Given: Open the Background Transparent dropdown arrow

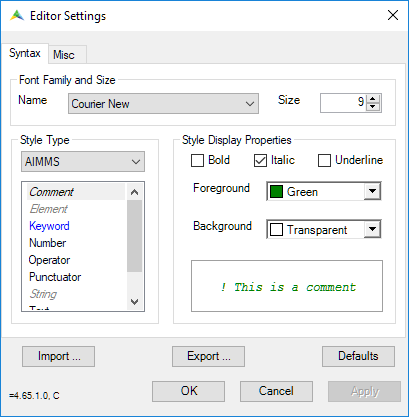Looking at the screenshot, I should (x=372, y=229).
